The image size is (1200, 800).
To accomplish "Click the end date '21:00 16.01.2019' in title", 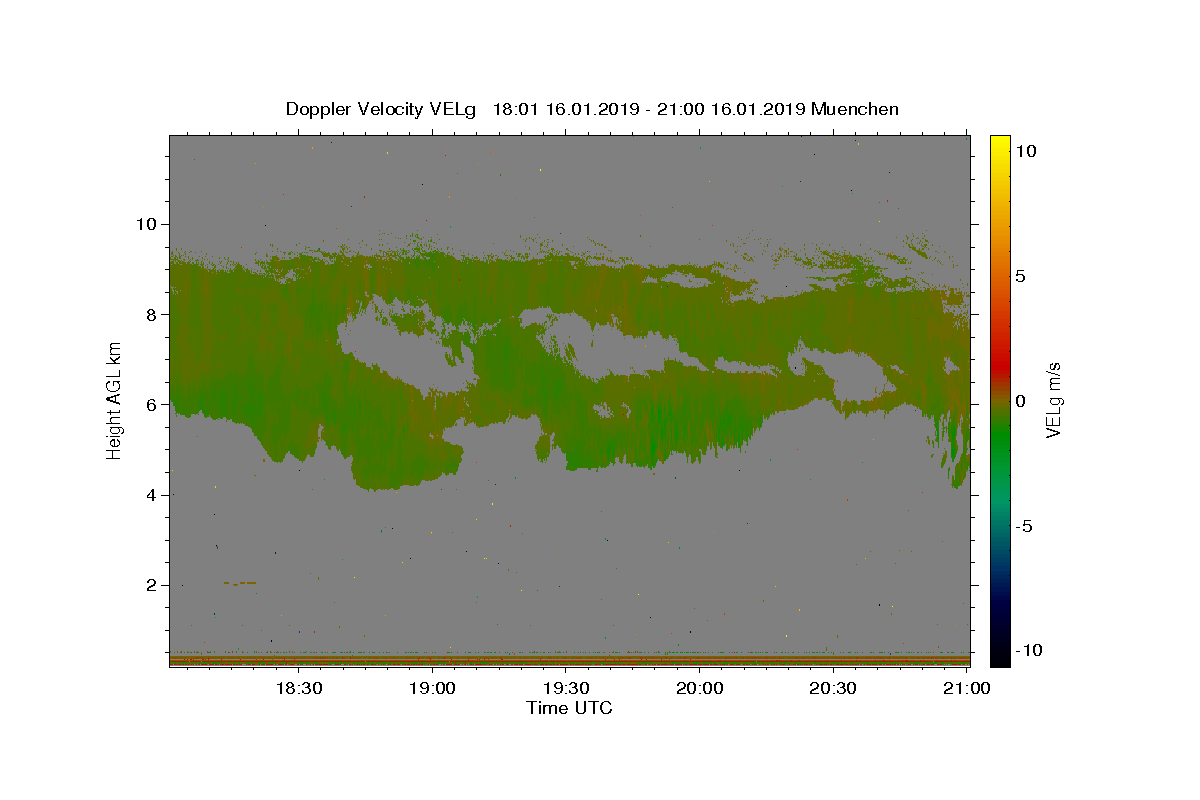I will coord(729,109).
